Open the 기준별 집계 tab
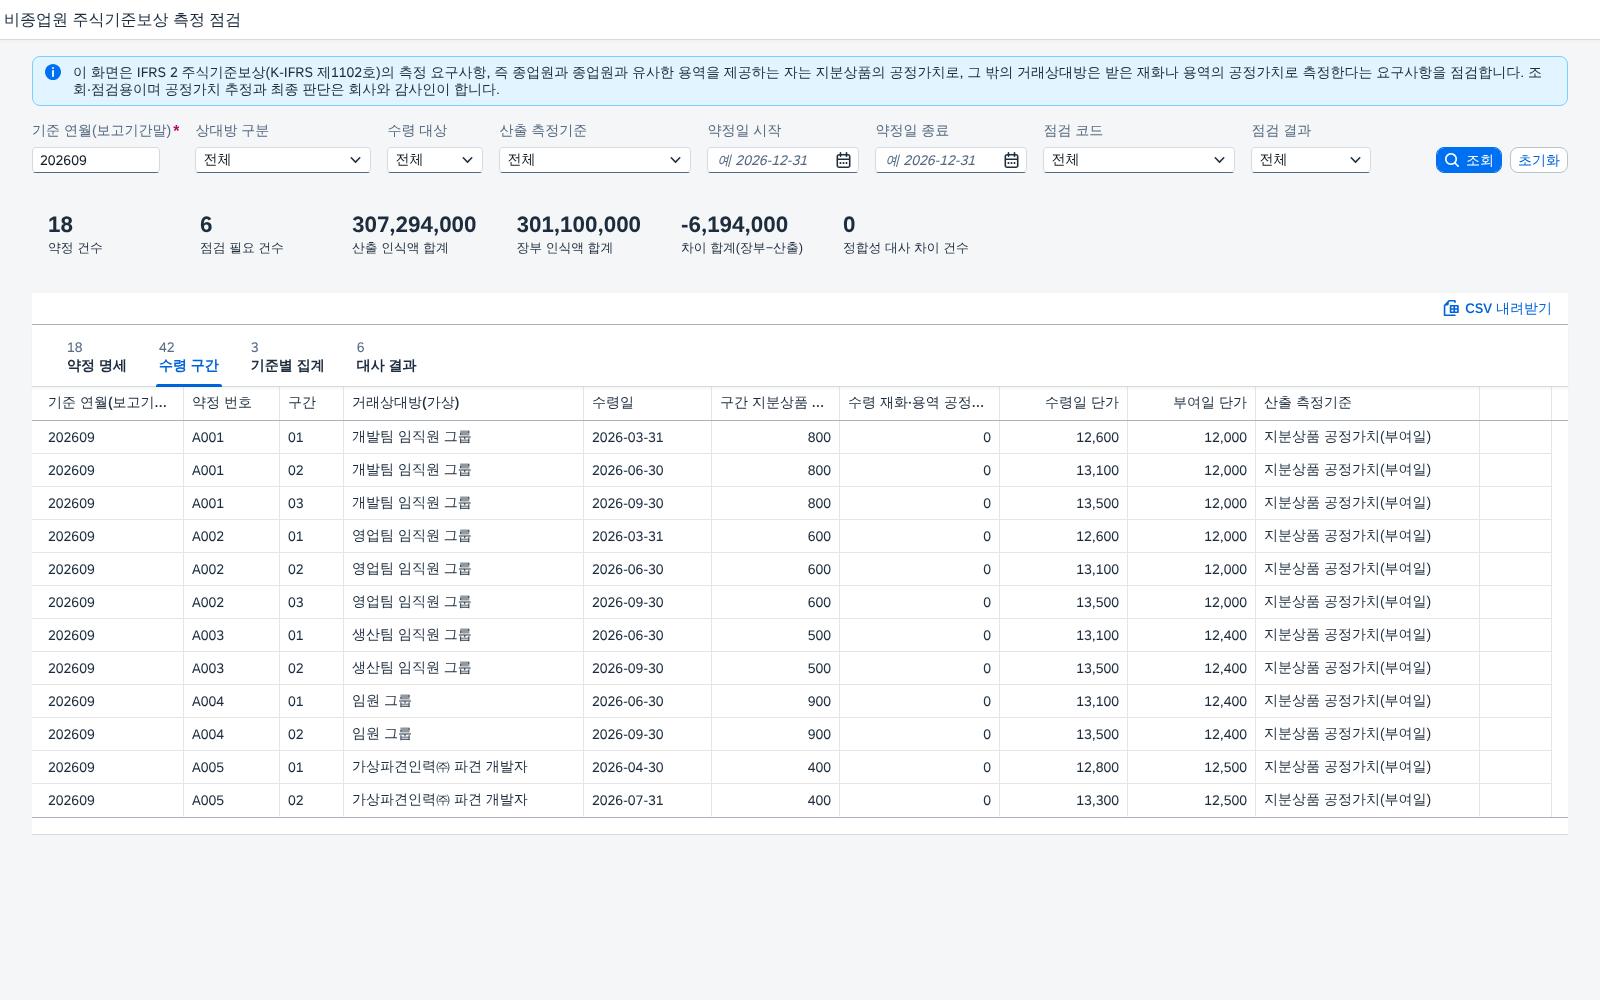The width and height of the screenshot is (1600, 1000). [287, 358]
